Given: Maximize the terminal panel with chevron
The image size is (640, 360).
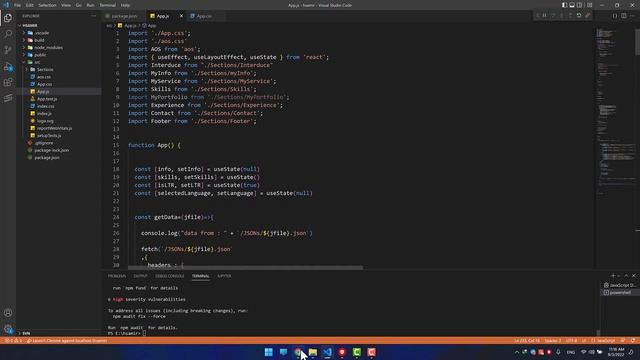Looking at the screenshot, I should [x=626, y=276].
